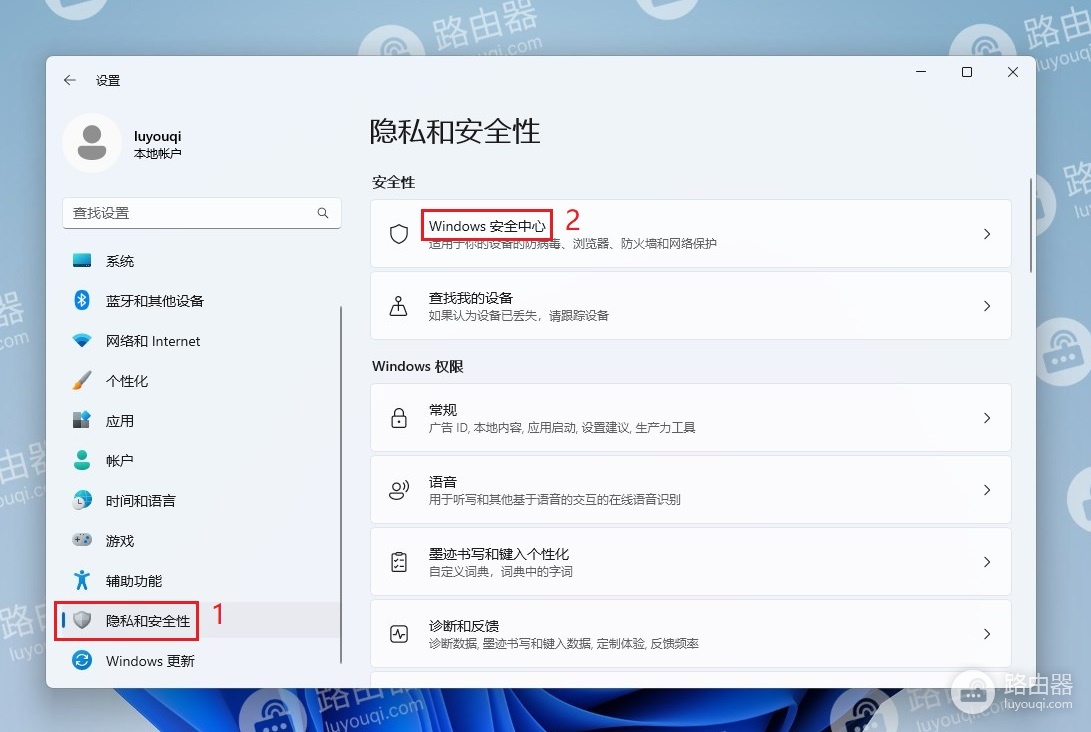Viewport: 1091px width, 732px height.
Task: Click the clipboard icon for 墨迹书写和键入个性化
Action: pos(399,562)
